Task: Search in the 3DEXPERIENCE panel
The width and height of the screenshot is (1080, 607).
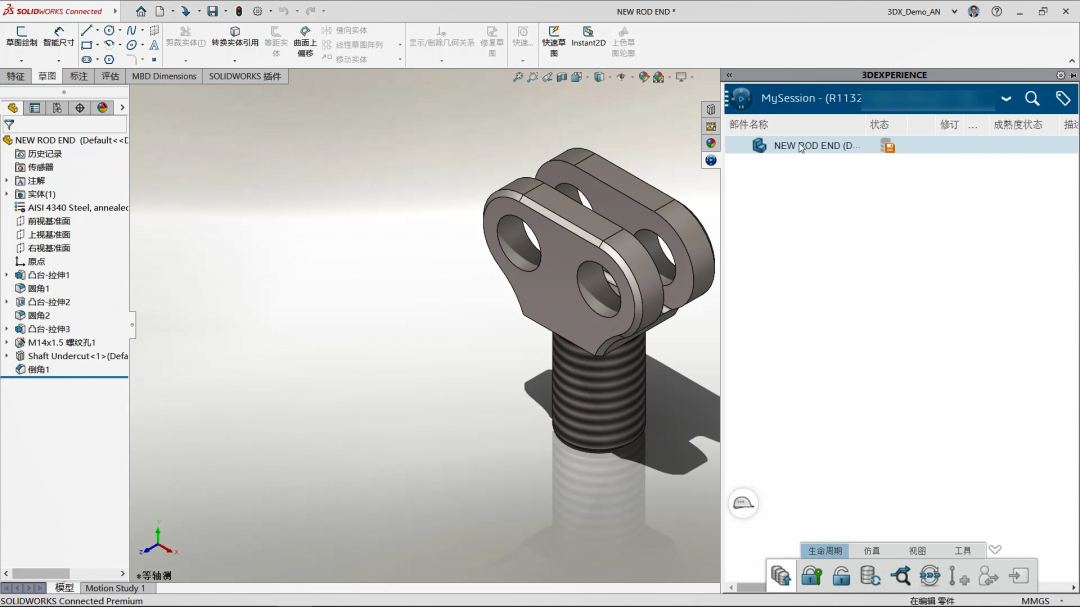Action: click(1032, 99)
